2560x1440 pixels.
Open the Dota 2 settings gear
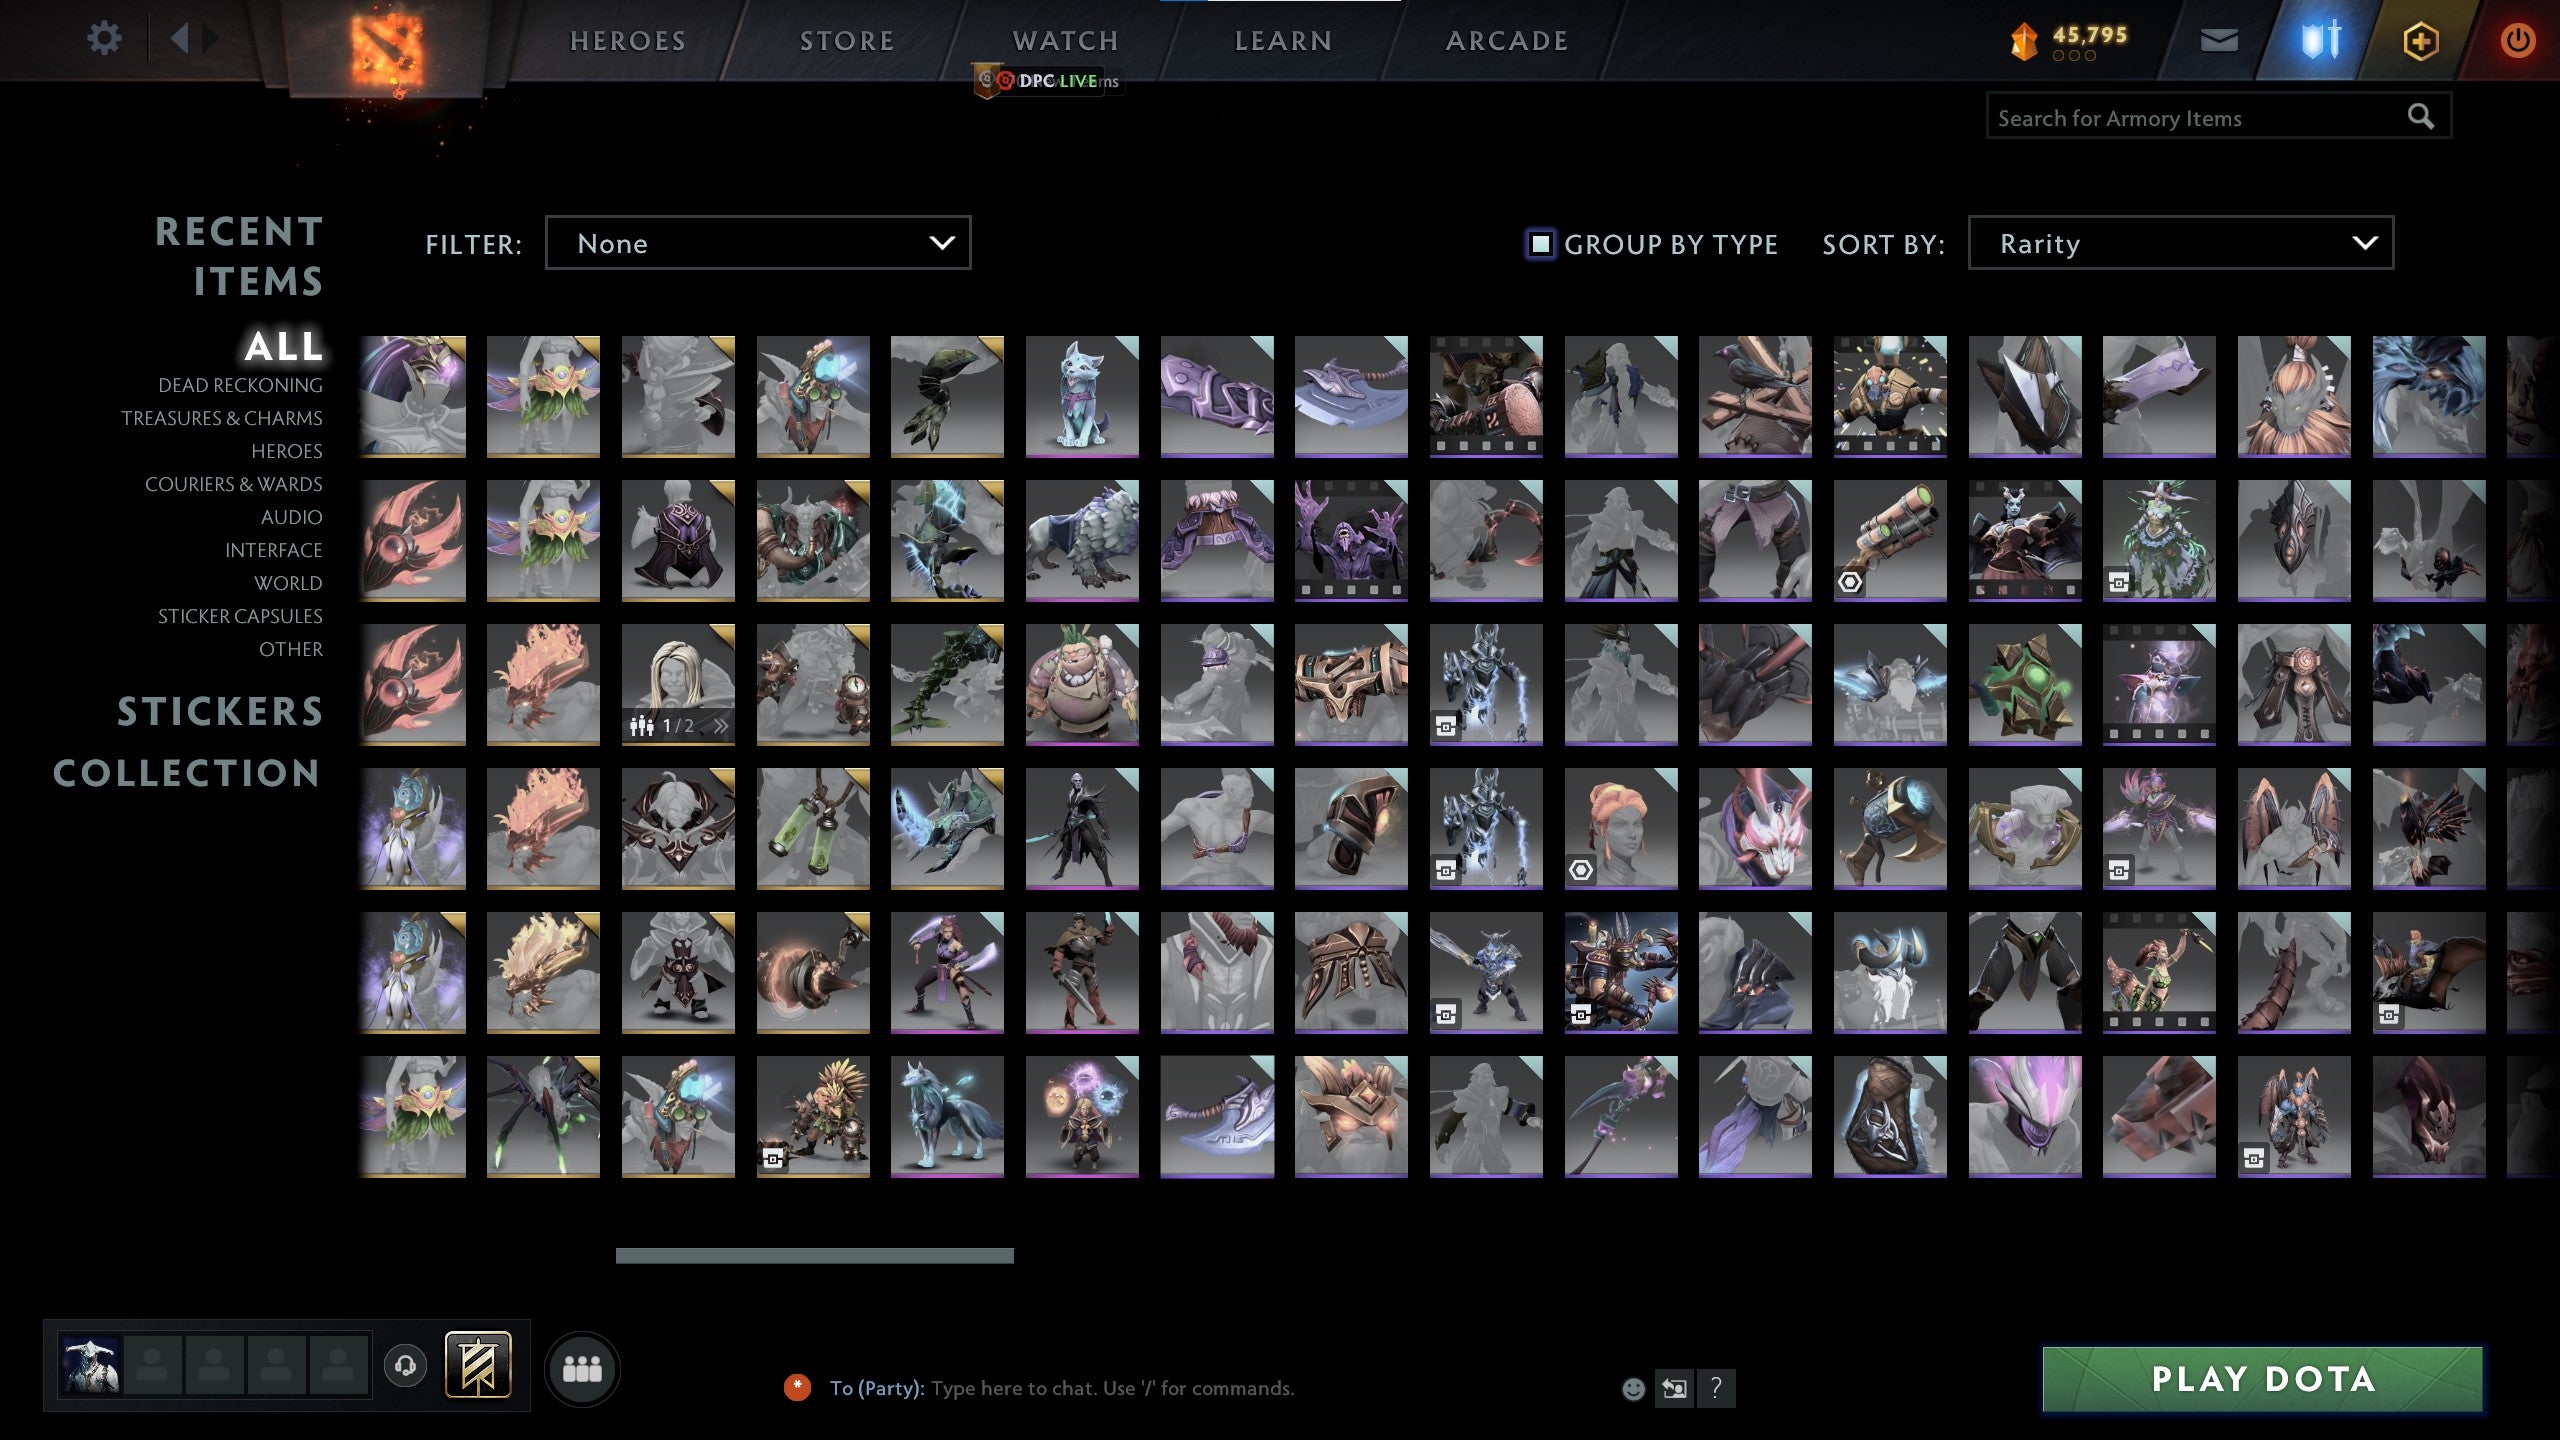click(103, 38)
